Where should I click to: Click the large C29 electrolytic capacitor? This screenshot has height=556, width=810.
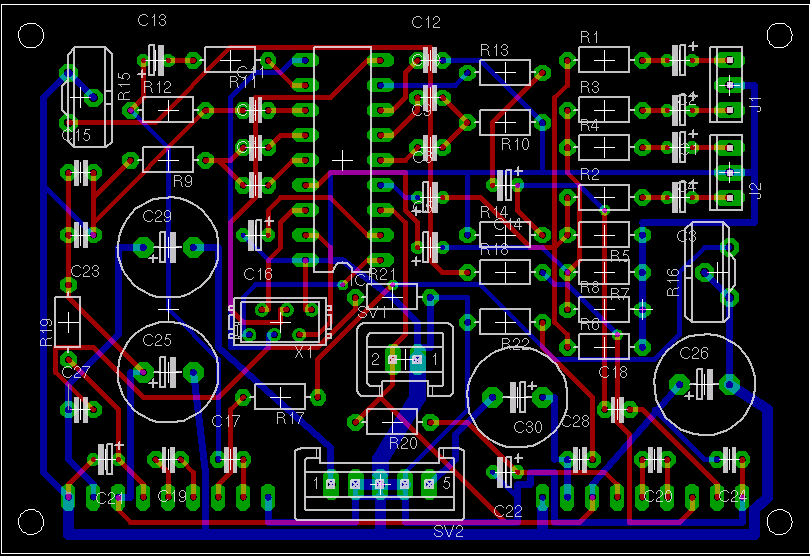point(167,246)
